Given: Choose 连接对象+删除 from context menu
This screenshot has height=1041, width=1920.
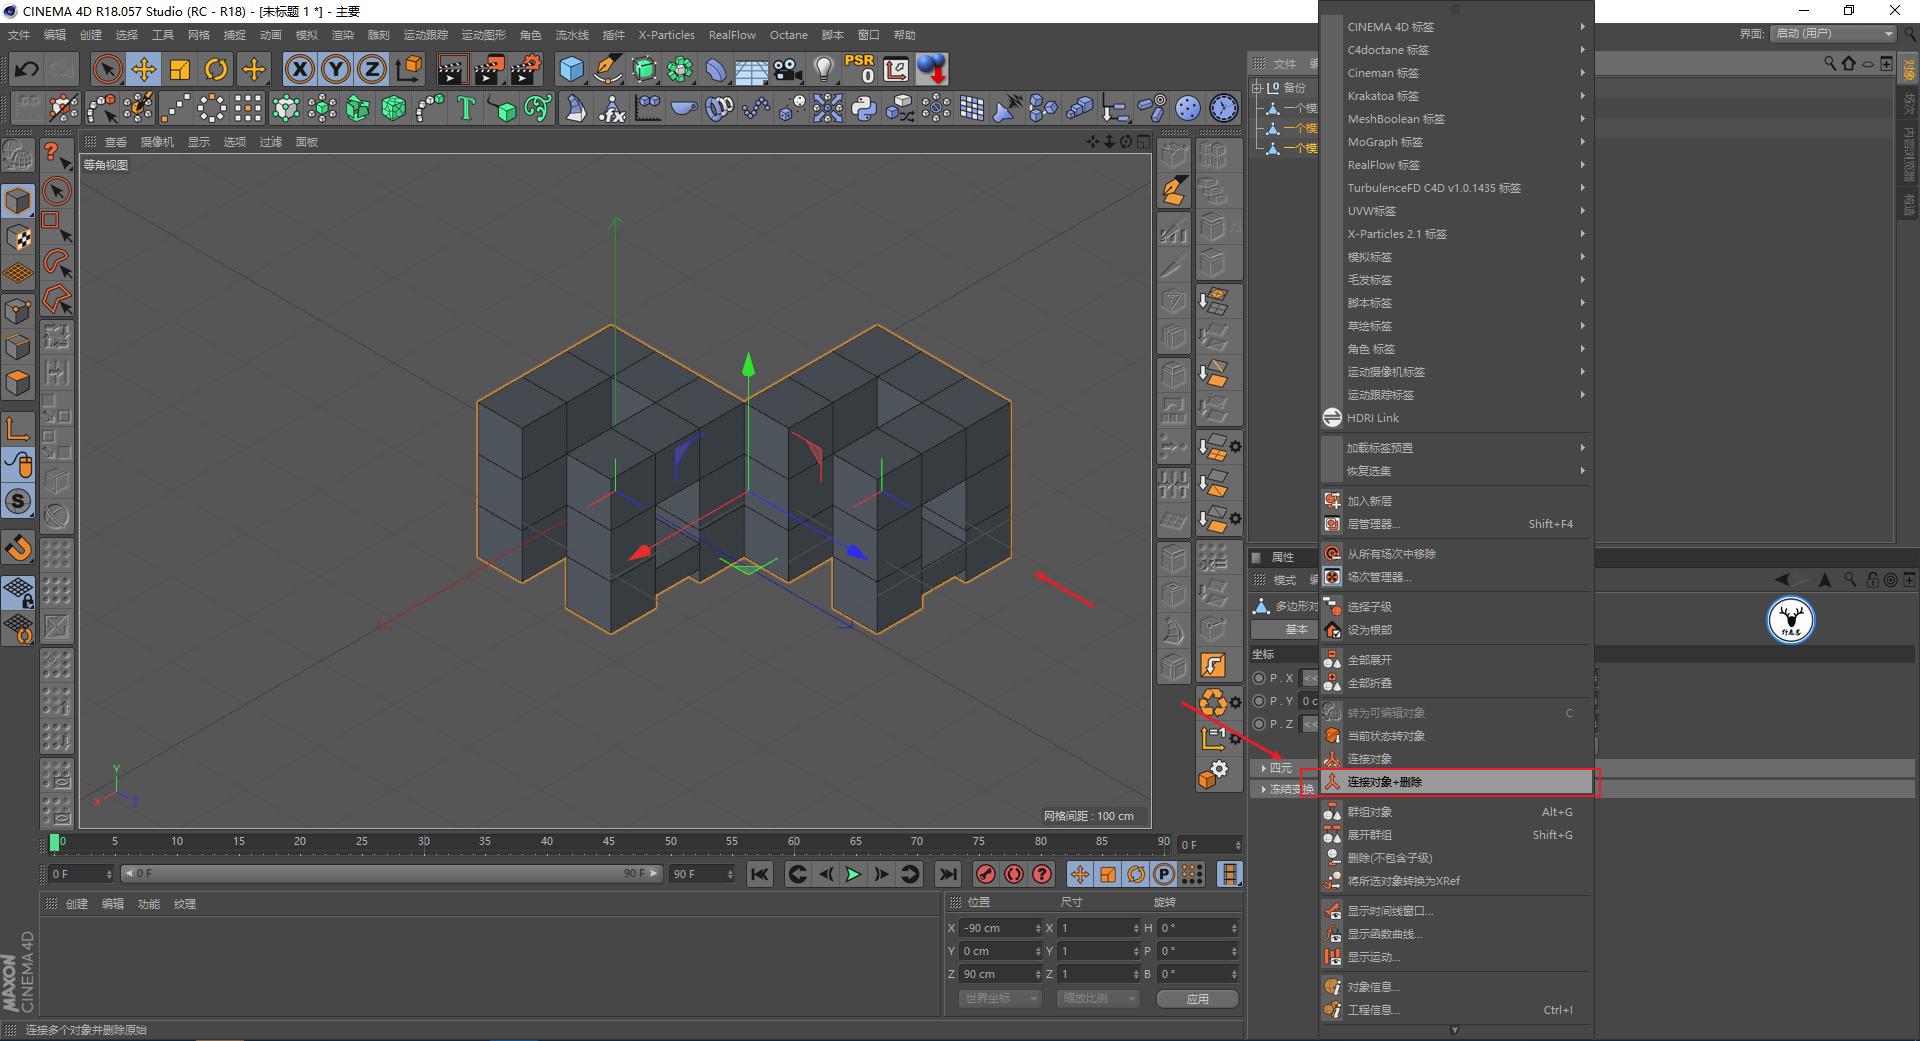Looking at the screenshot, I should (1385, 782).
